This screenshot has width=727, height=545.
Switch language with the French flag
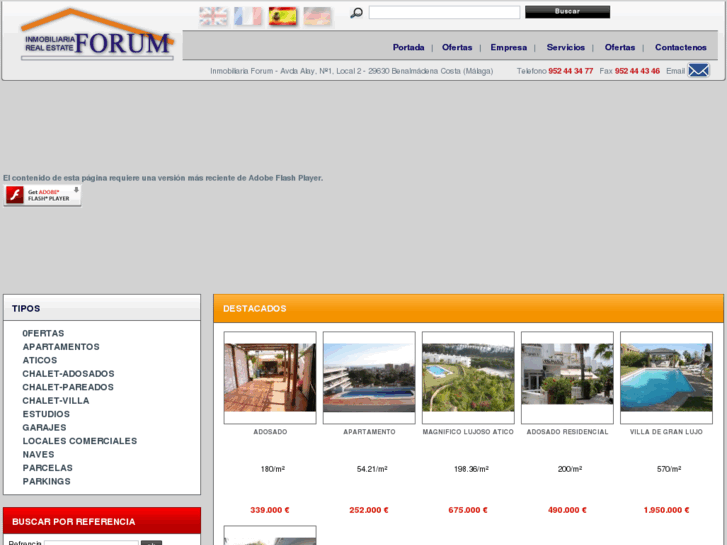click(x=248, y=16)
